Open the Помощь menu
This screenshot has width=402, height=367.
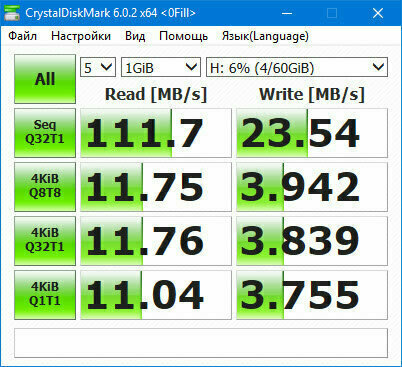coord(183,36)
